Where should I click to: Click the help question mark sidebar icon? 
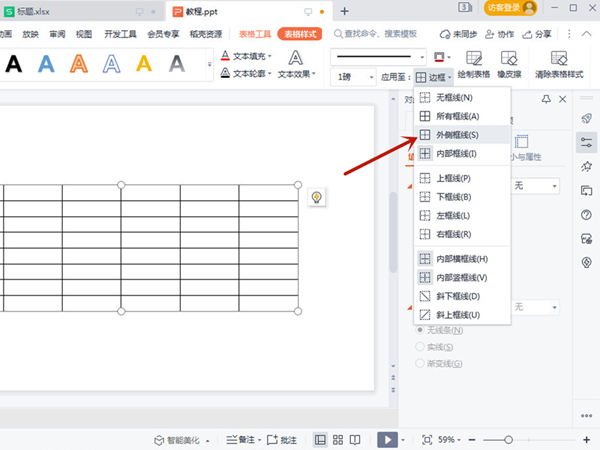click(x=587, y=215)
